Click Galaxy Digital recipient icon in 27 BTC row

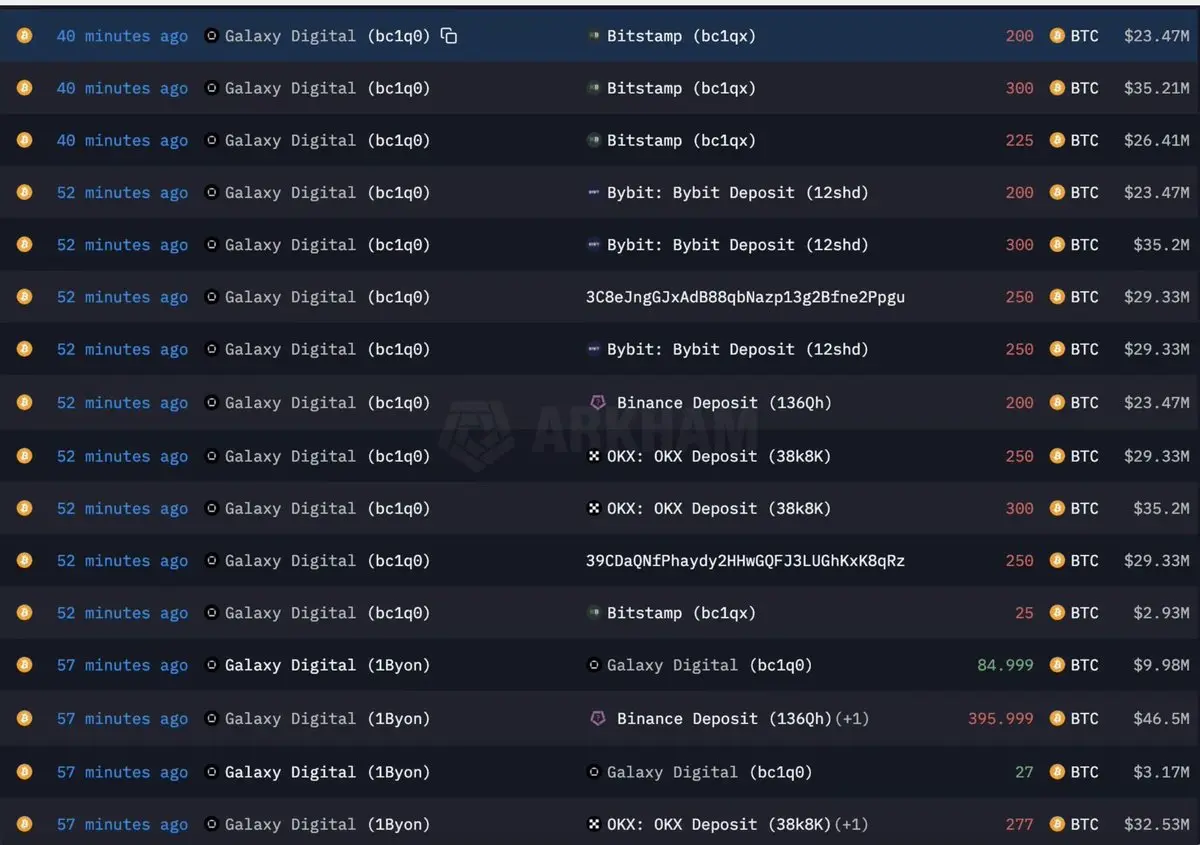click(594, 772)
